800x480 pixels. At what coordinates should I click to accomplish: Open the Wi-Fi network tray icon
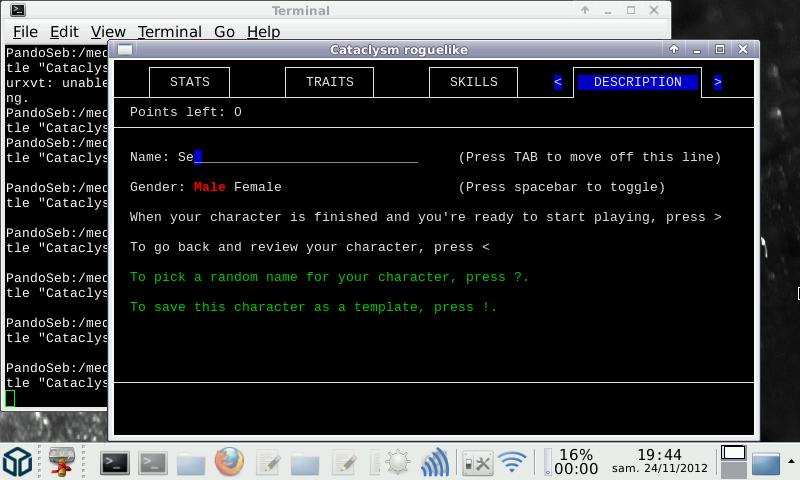pos(512,463)
